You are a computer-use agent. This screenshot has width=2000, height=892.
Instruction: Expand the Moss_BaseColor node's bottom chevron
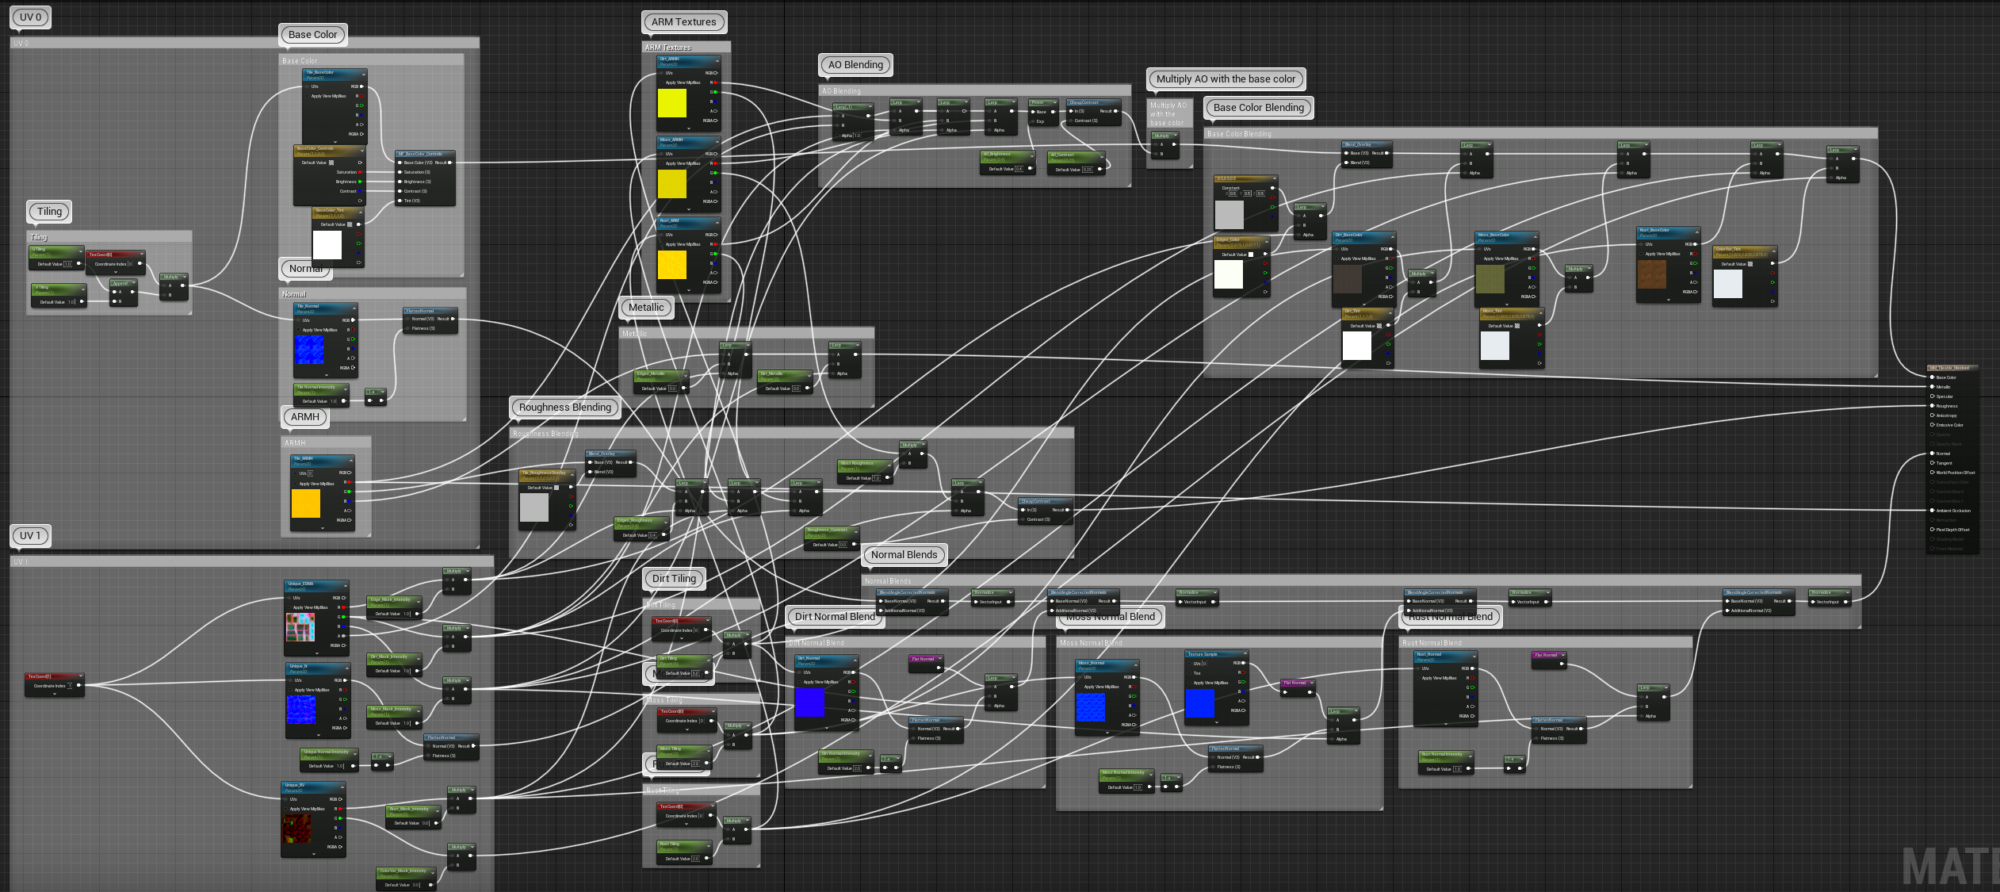pos(1507,305)
